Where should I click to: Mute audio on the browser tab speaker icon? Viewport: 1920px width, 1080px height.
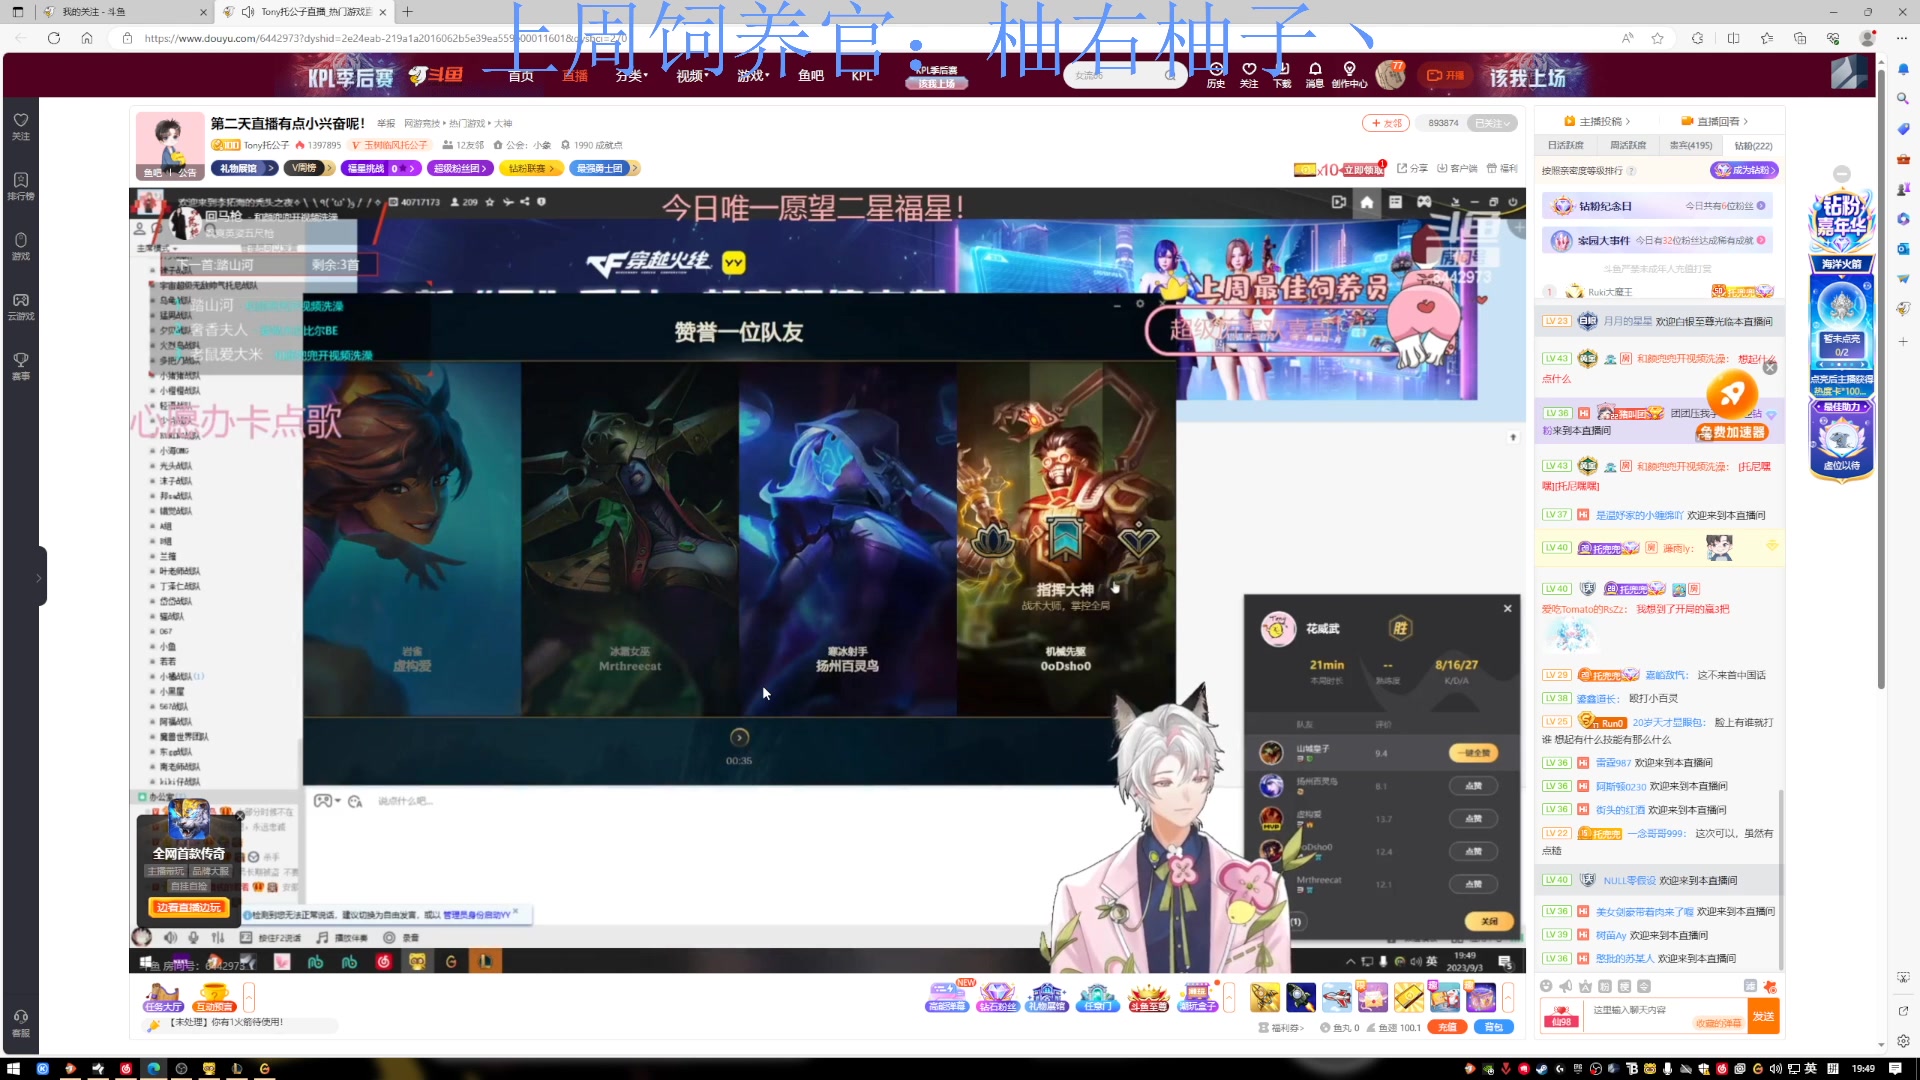[x=248, y=12]
